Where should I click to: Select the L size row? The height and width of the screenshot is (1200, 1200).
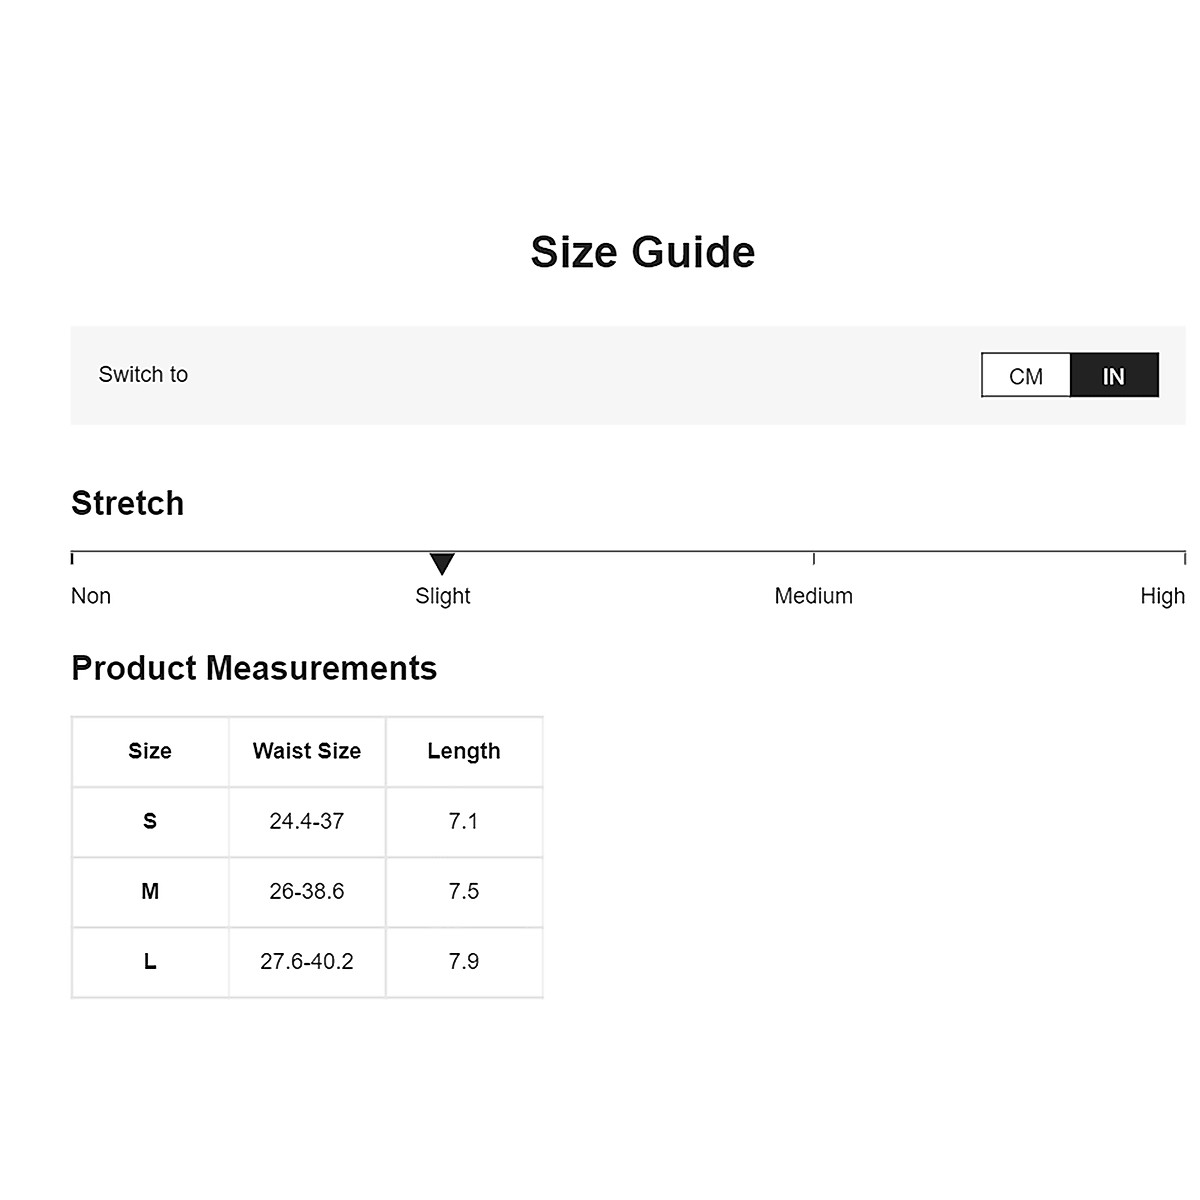pyautogui.click(x=150, y=961)
